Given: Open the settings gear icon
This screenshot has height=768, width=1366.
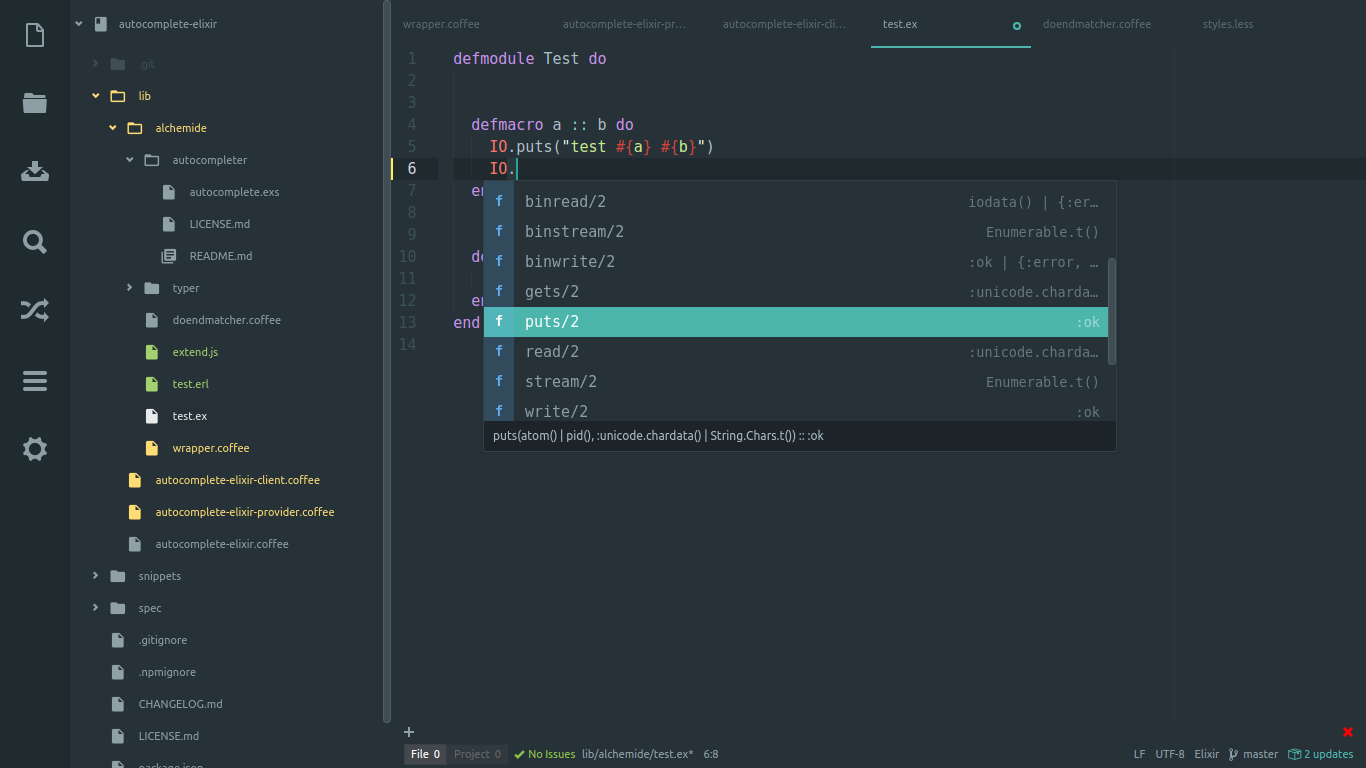Looking at the screenshot, I should (x=34, y=449).
